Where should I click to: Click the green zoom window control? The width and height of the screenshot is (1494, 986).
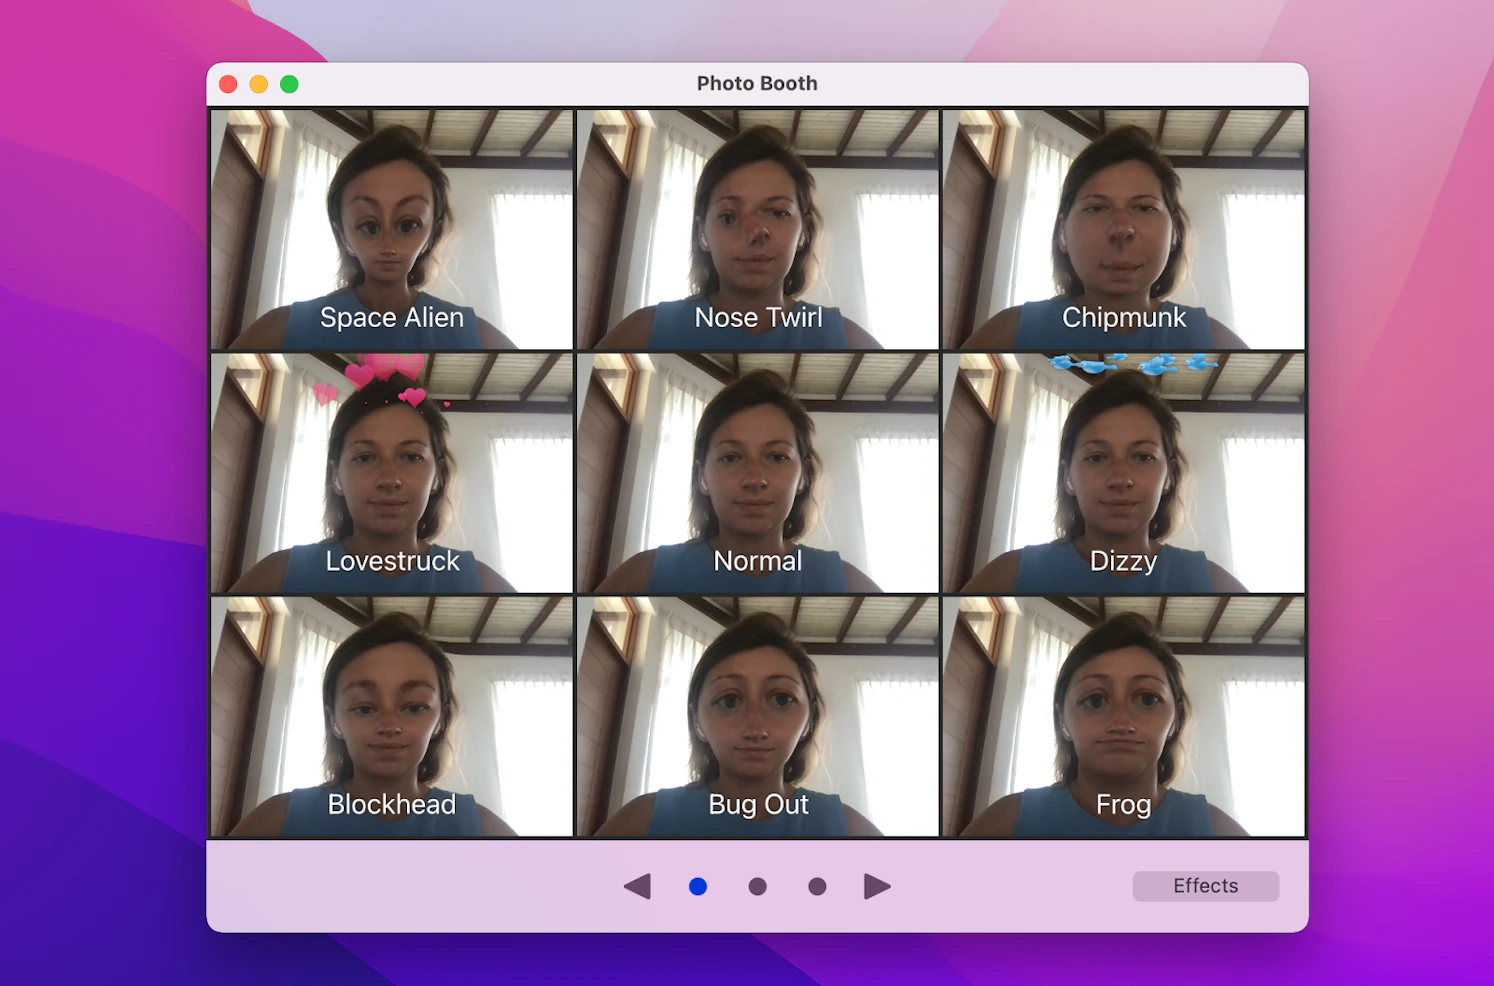[x=289, y=84]
